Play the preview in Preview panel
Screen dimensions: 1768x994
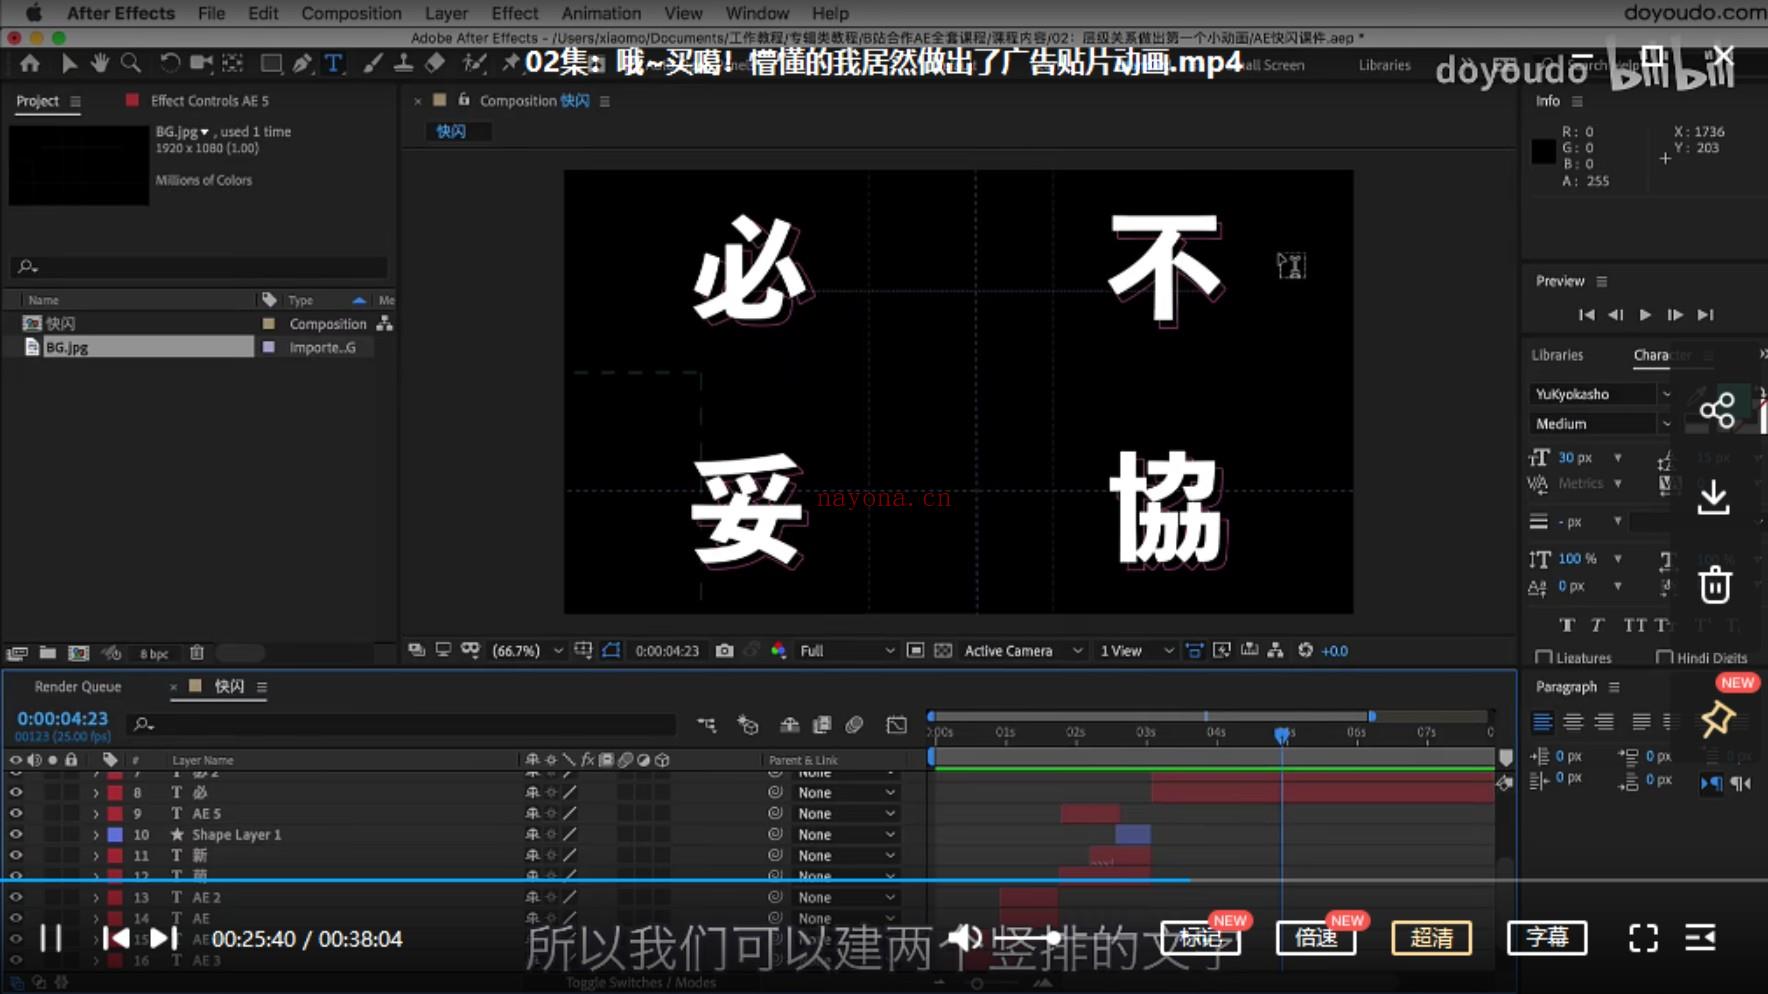click(x=1645, y=314)
